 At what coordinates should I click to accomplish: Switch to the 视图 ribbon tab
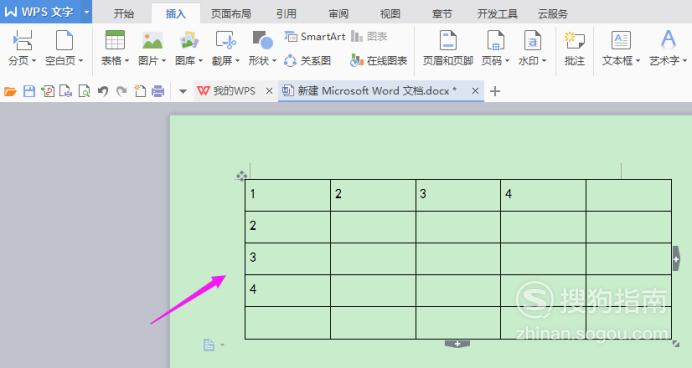click(390, 14)
